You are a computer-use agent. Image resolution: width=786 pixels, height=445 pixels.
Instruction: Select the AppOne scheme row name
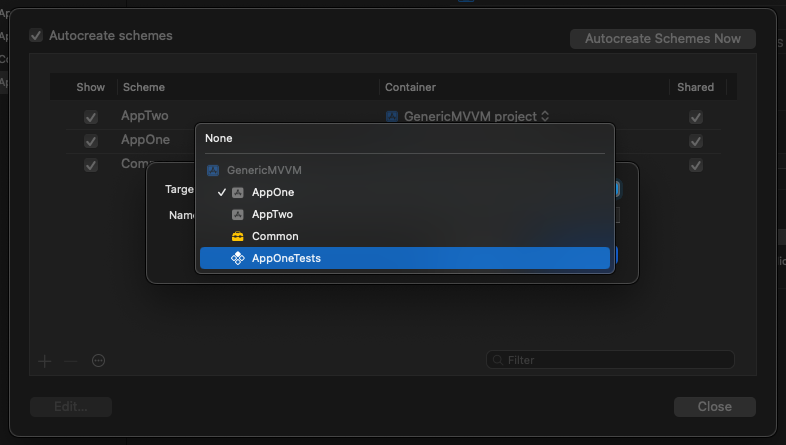tap(145, 140)
